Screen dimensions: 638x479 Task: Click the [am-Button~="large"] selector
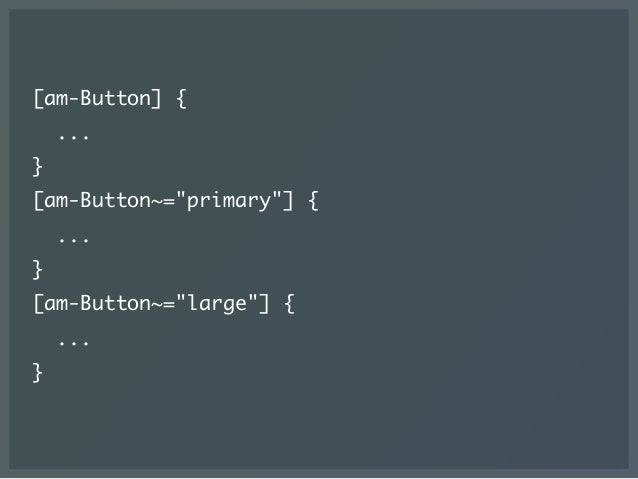click(151, 304)
